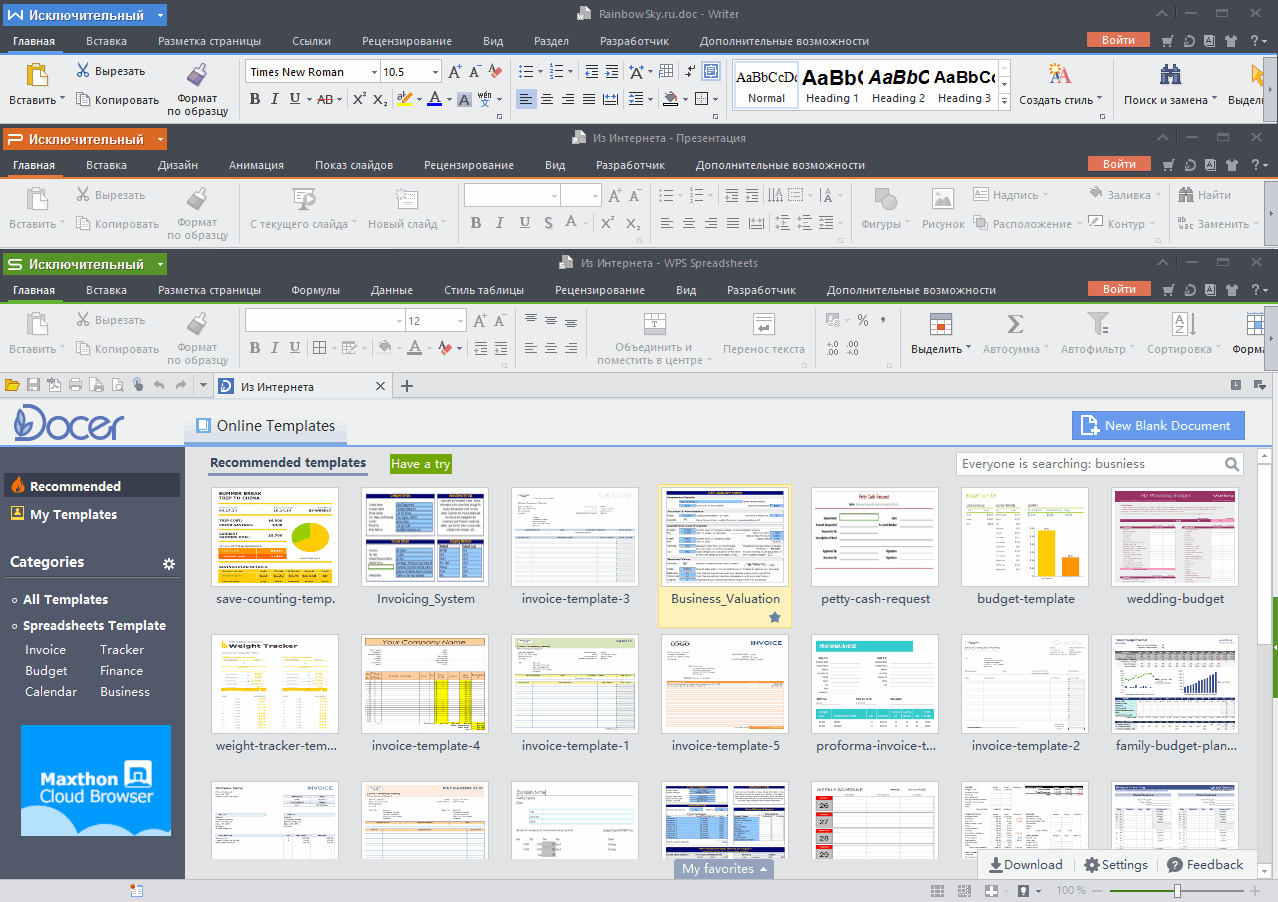The height and width of the screenshot is (902, 1278).
Task: Click the Calendar category link
Action: coord(51,692)
